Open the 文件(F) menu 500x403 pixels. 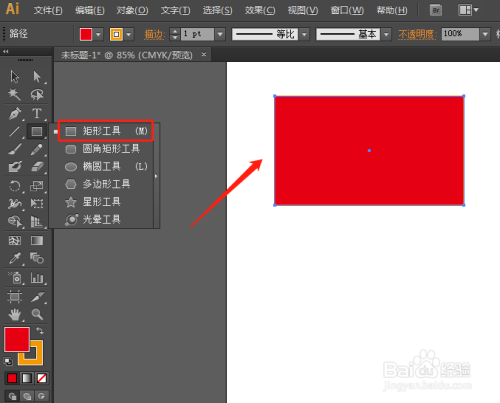[x=48, y=10]
